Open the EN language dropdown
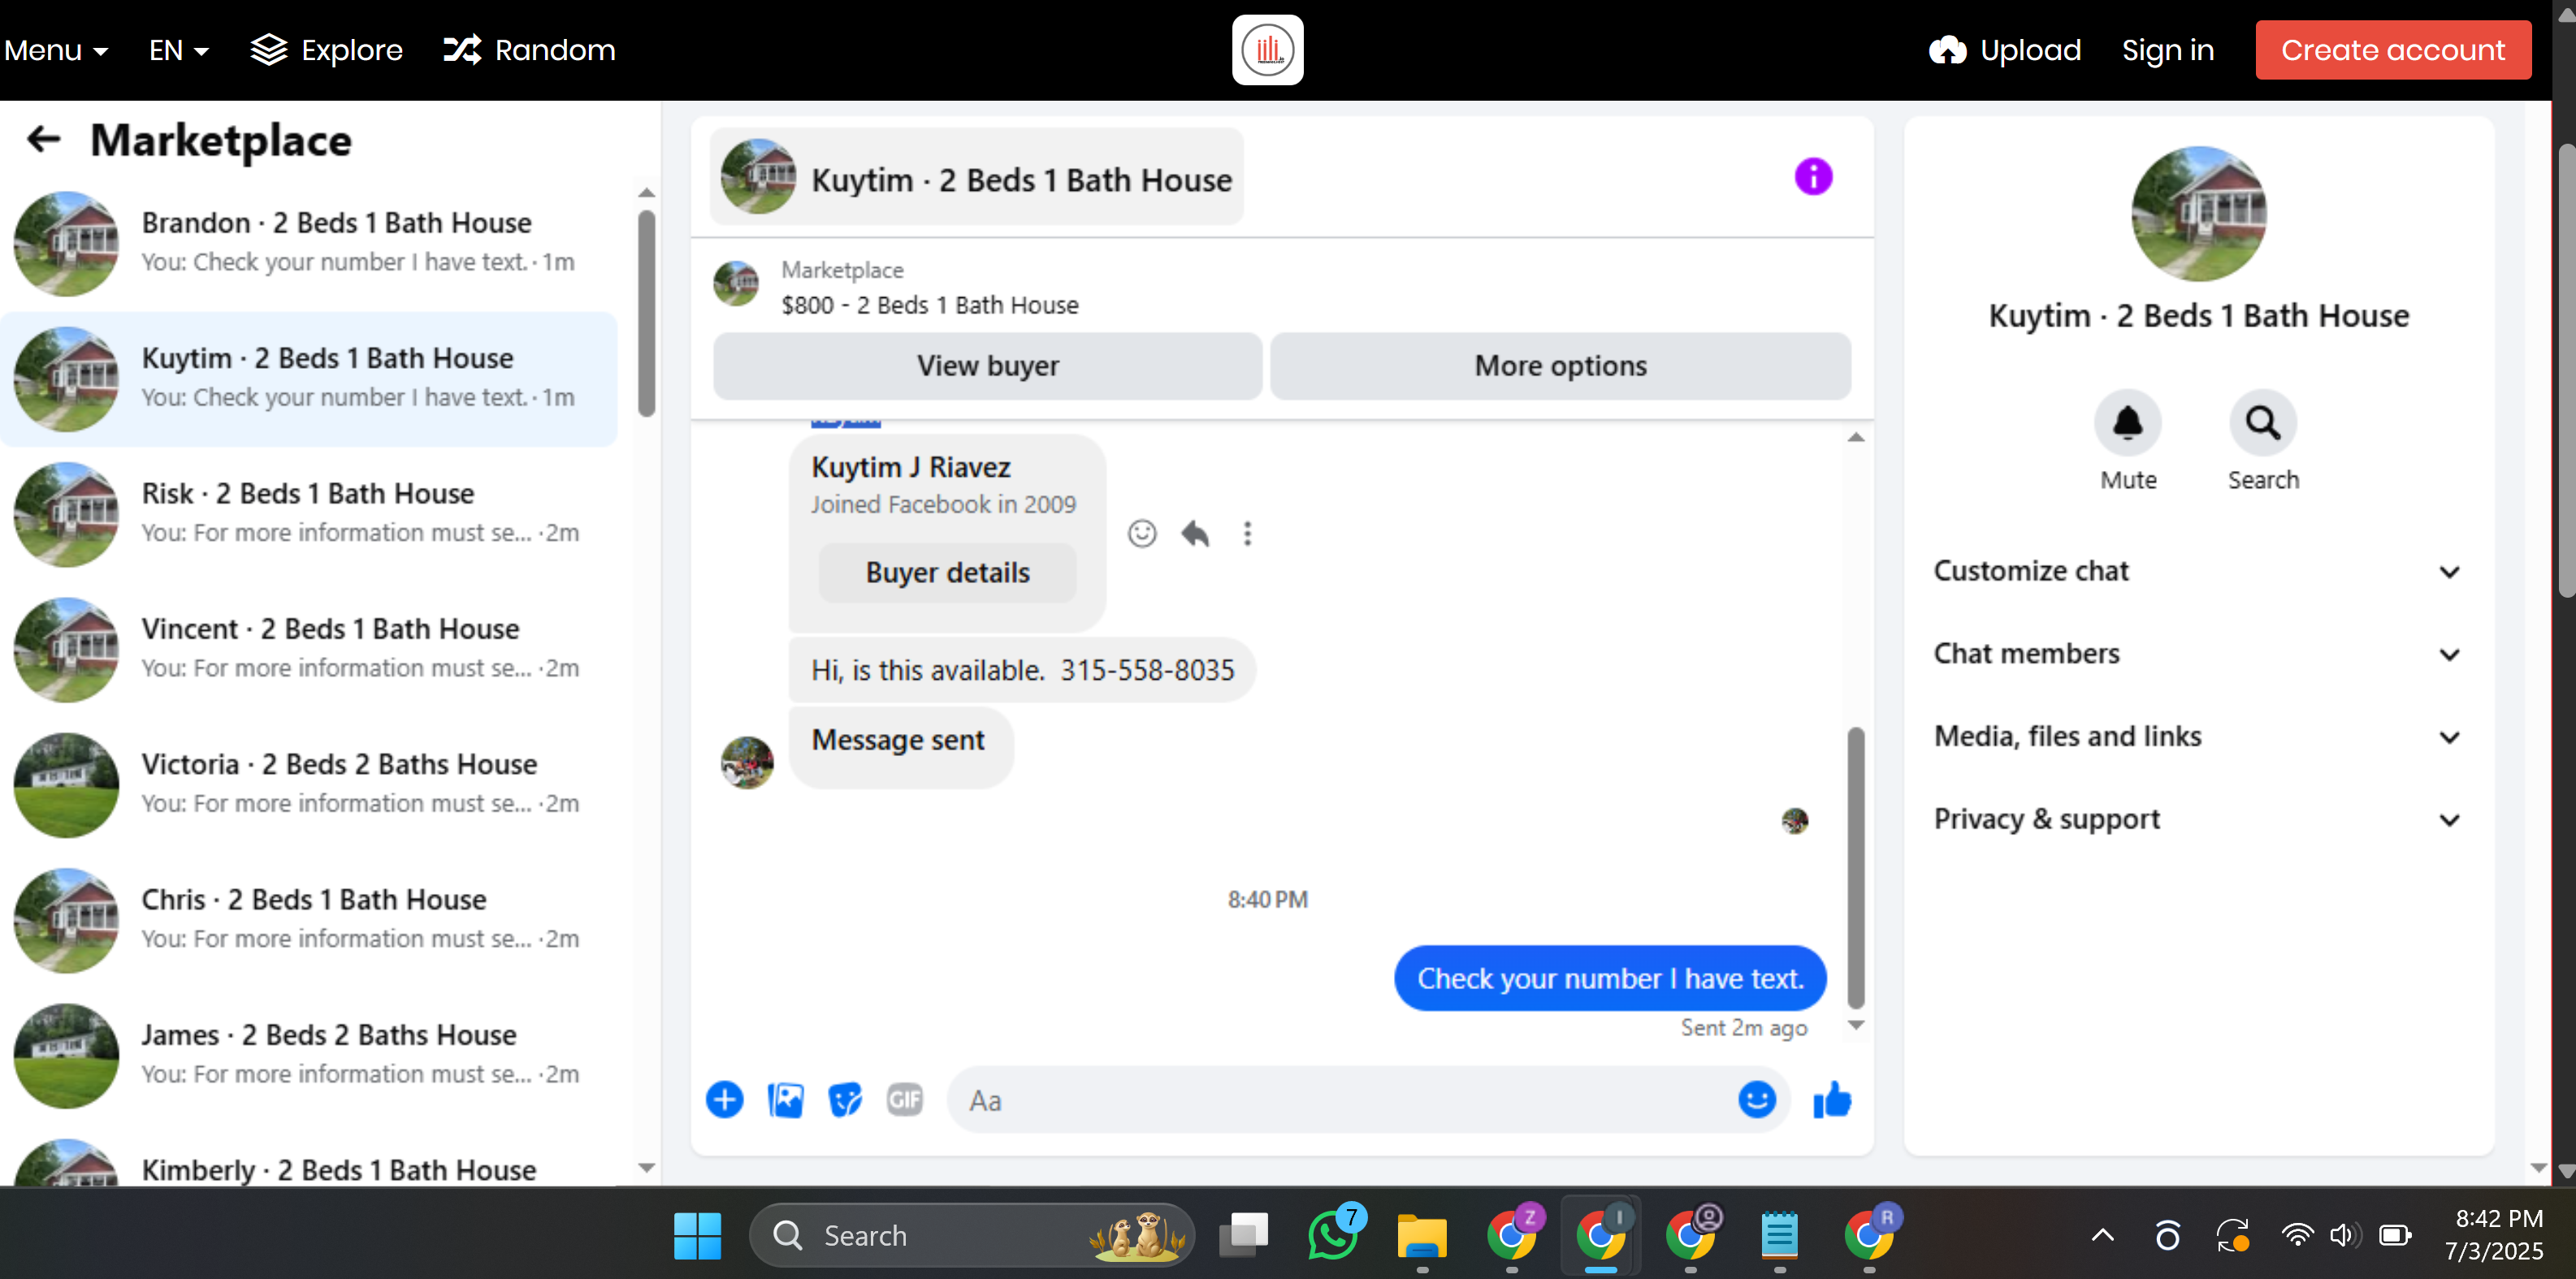The image size is (2576, 1279). click(179, 50)
